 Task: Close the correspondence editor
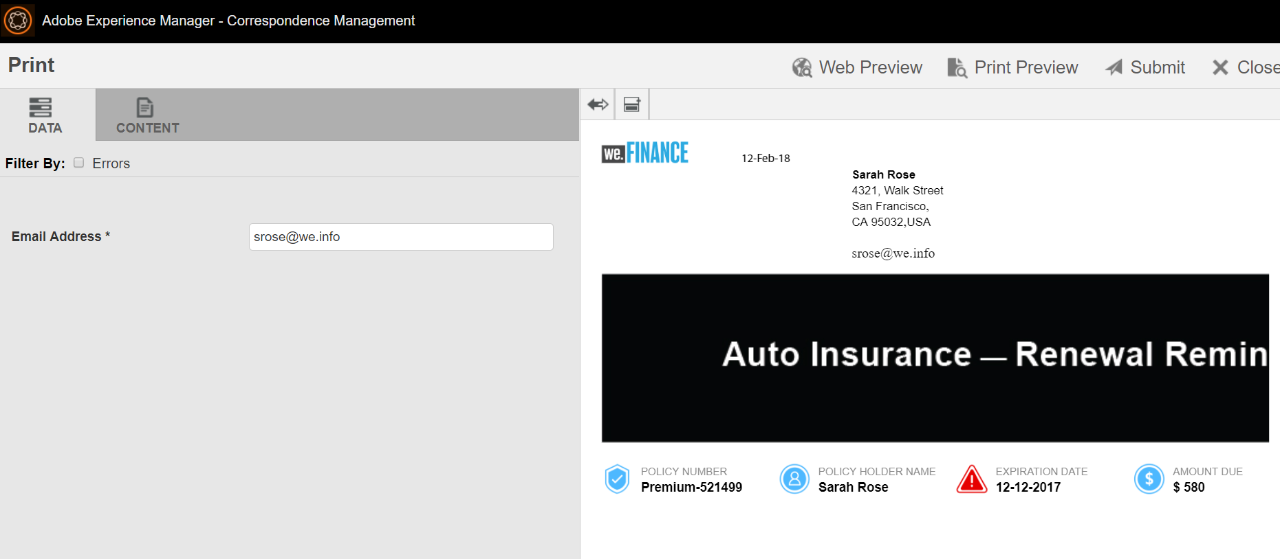(1244, 67)
